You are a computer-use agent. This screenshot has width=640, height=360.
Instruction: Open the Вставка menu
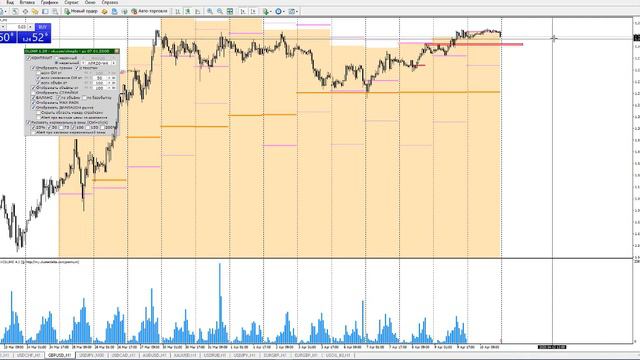pos(27,2)
